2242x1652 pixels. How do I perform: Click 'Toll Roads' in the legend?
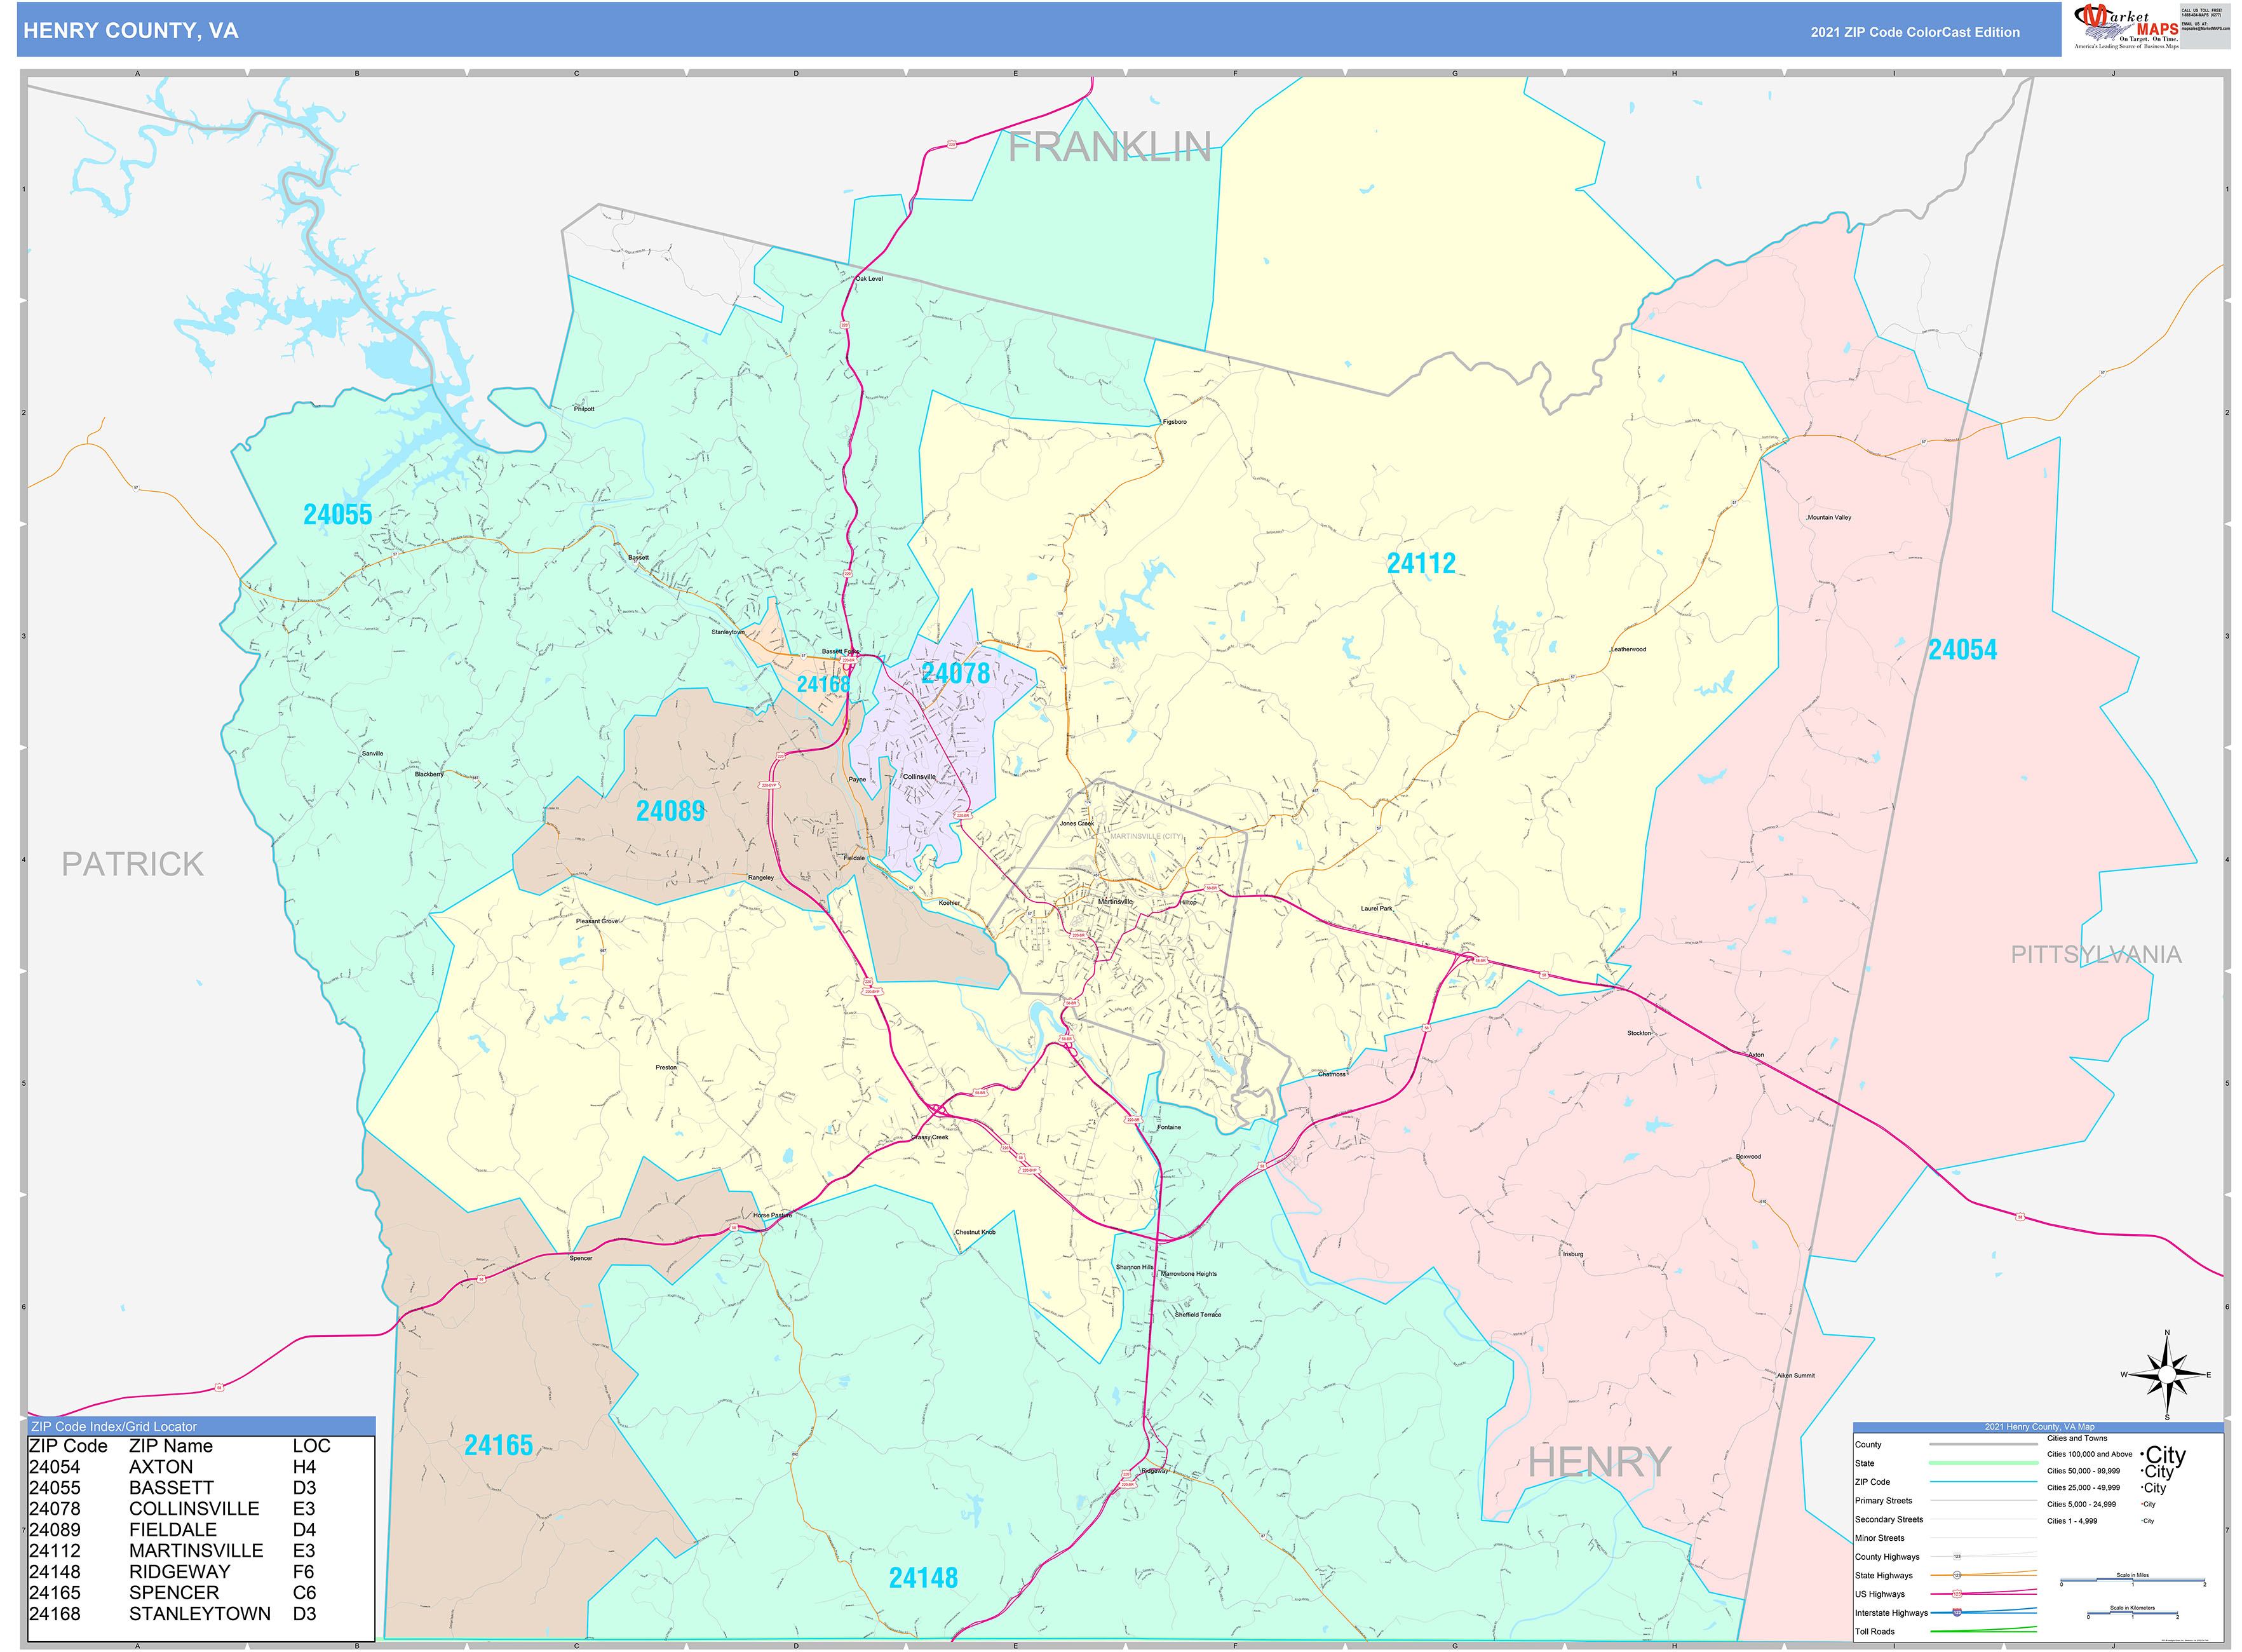point(1875,1632)
